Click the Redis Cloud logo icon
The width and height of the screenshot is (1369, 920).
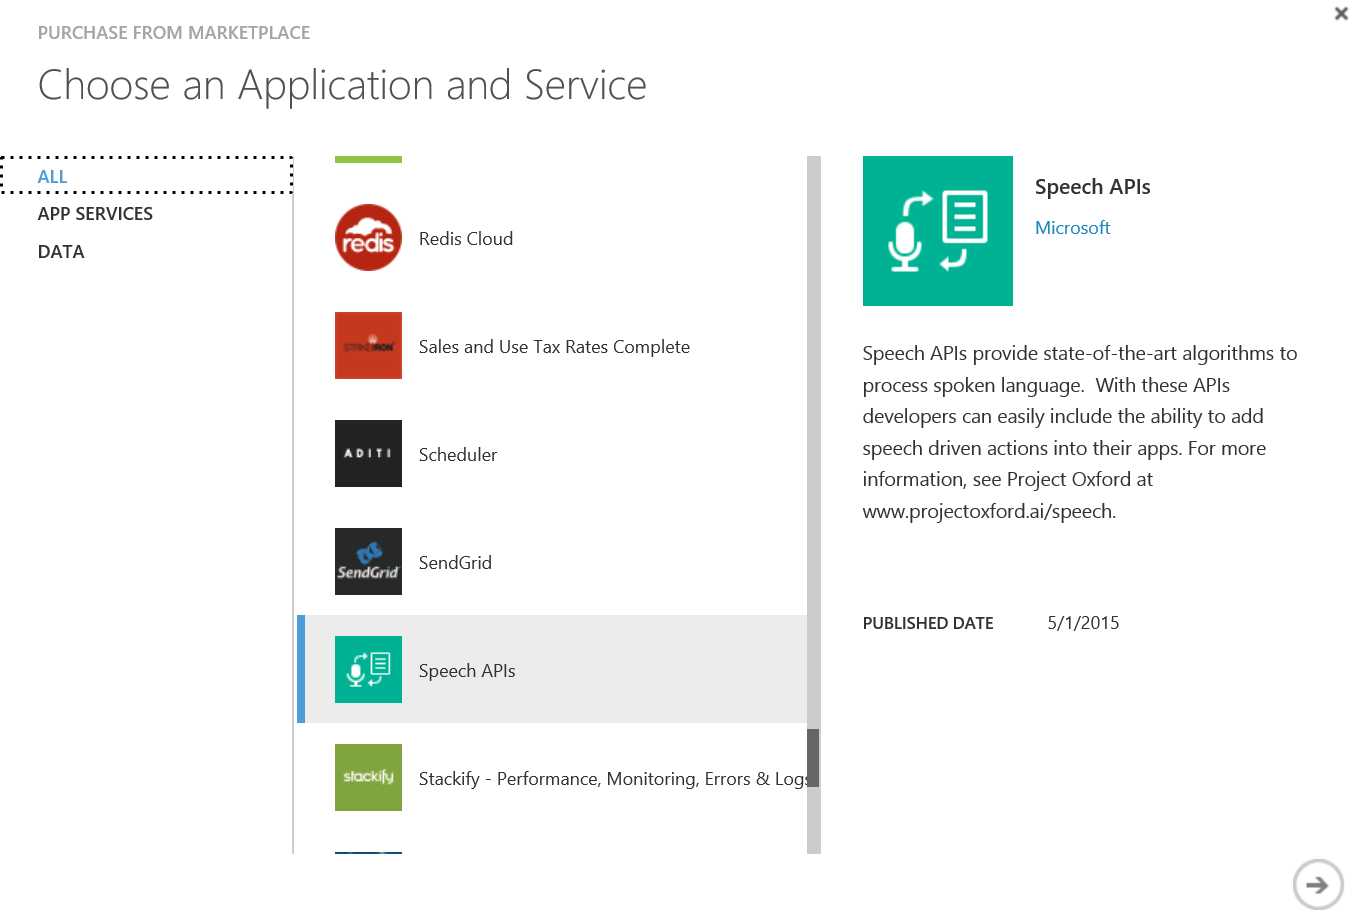pos(368,238)
